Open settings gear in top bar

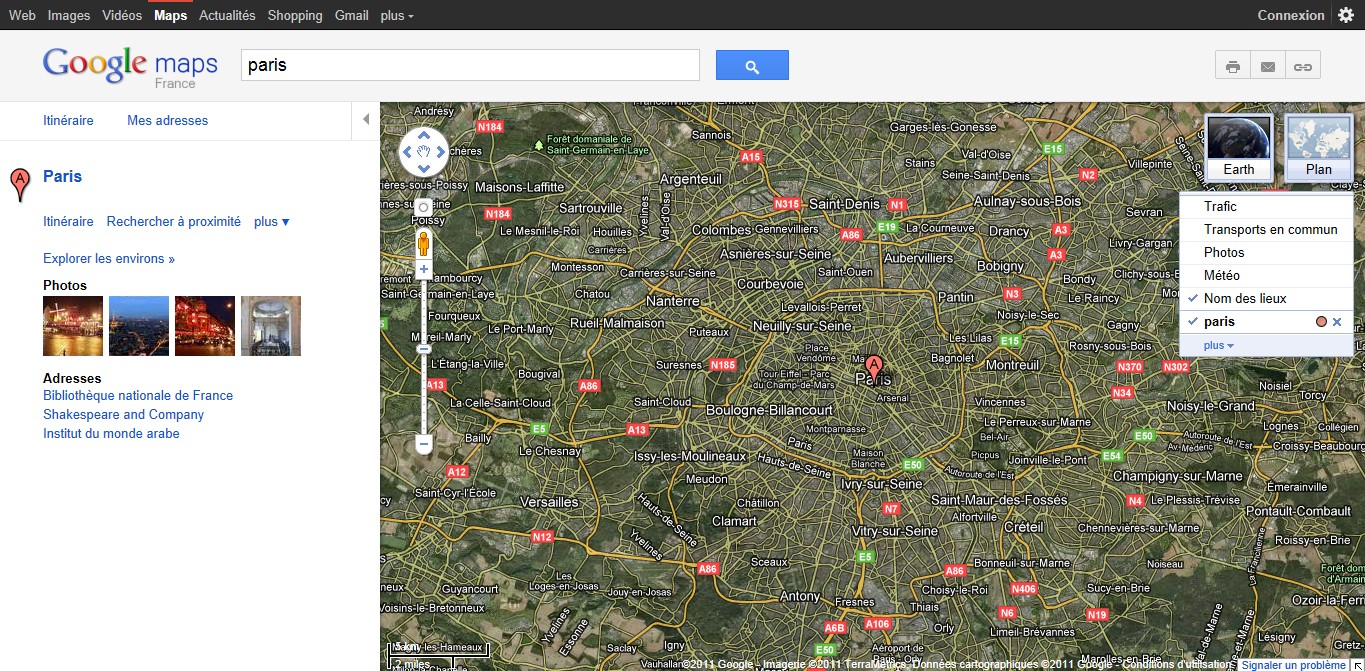pyautogui.click(x=1346, y=15)
